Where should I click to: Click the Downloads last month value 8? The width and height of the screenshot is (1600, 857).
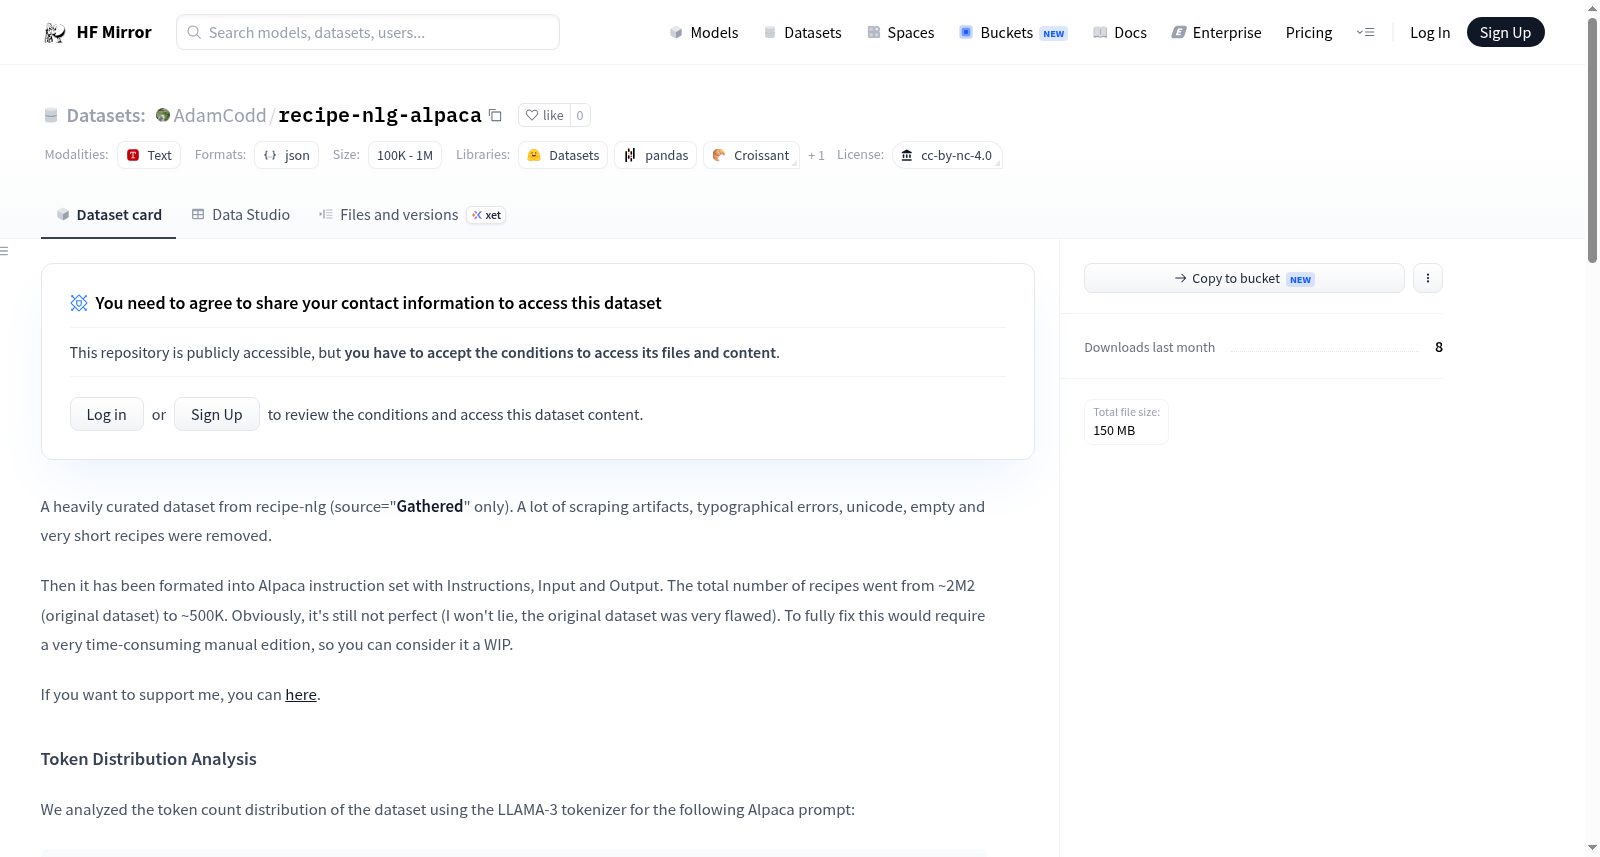point(1439,347)
